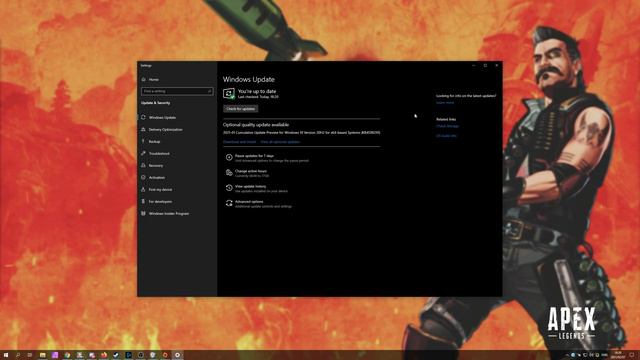Screen dimensions: 640x360
Task: Click the Activation checkmark circle icon
Action: (x=143, y=178)
